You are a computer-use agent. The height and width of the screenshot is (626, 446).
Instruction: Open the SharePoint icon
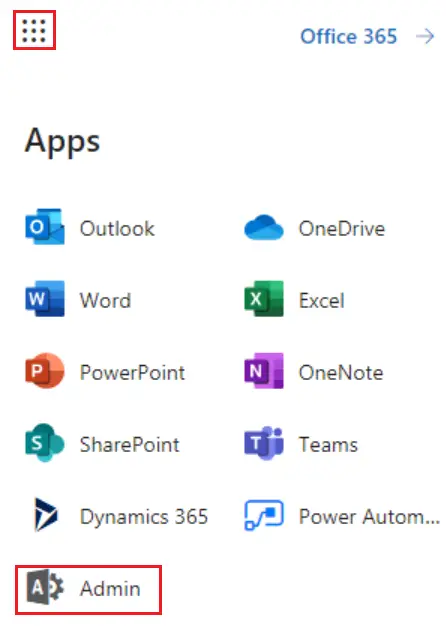pos(45,442)
